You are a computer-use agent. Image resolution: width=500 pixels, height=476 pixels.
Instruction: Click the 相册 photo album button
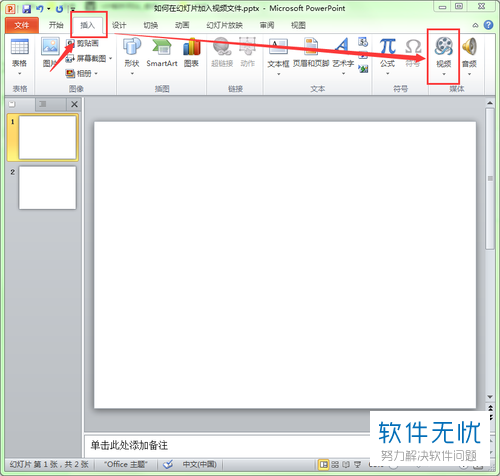(x=79, y=73)
